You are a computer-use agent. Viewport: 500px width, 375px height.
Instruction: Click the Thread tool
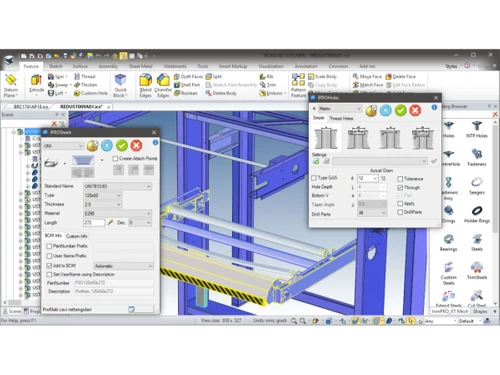click(85, 77)
